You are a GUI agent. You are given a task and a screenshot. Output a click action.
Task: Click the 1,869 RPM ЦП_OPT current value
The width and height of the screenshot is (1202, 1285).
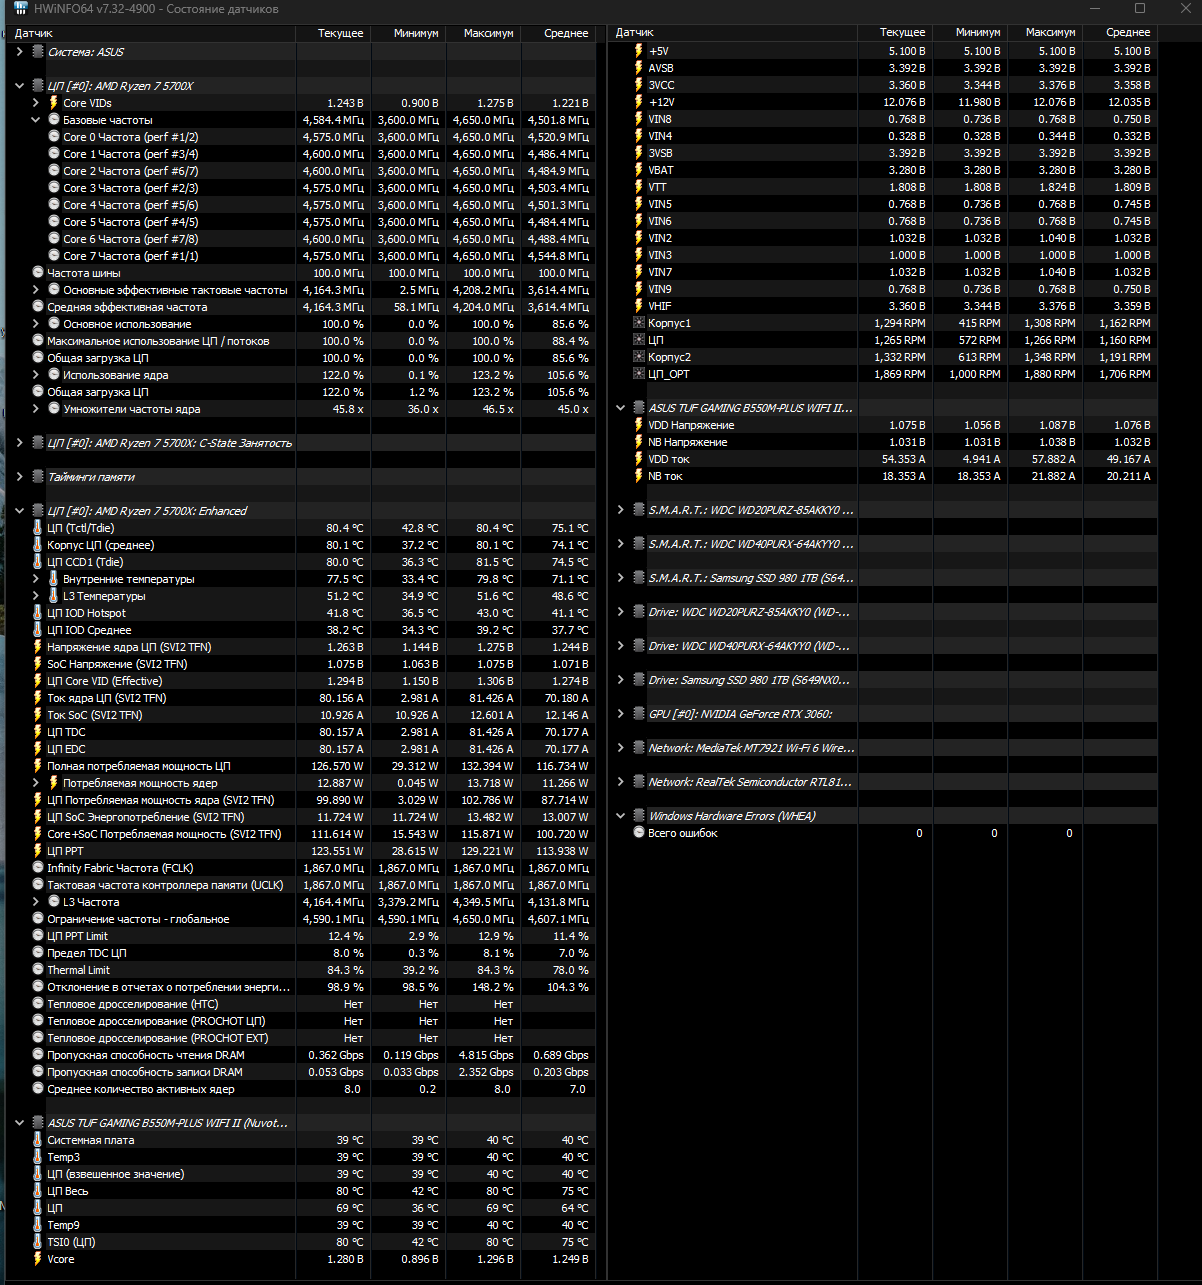point(898,374)
